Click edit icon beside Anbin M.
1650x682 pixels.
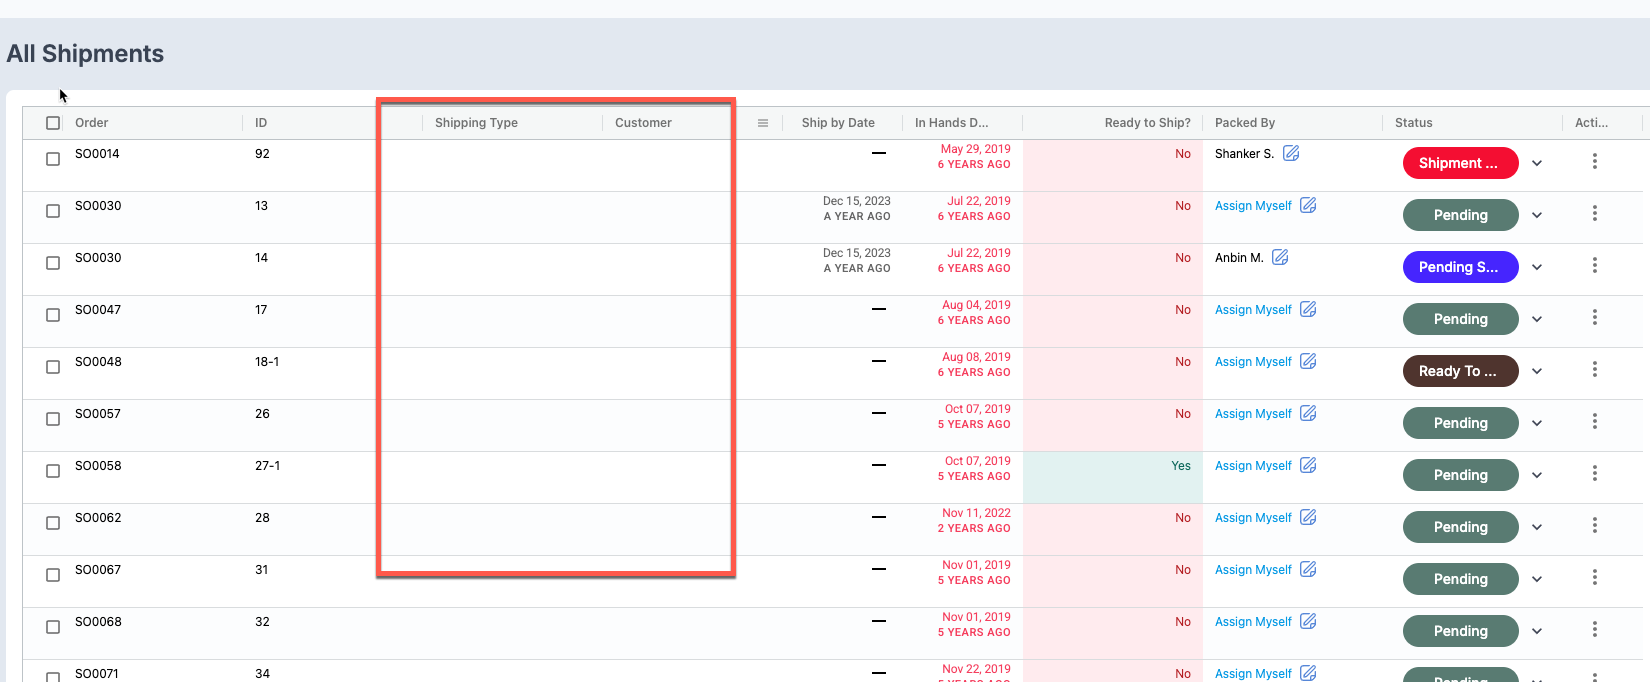1280,257
